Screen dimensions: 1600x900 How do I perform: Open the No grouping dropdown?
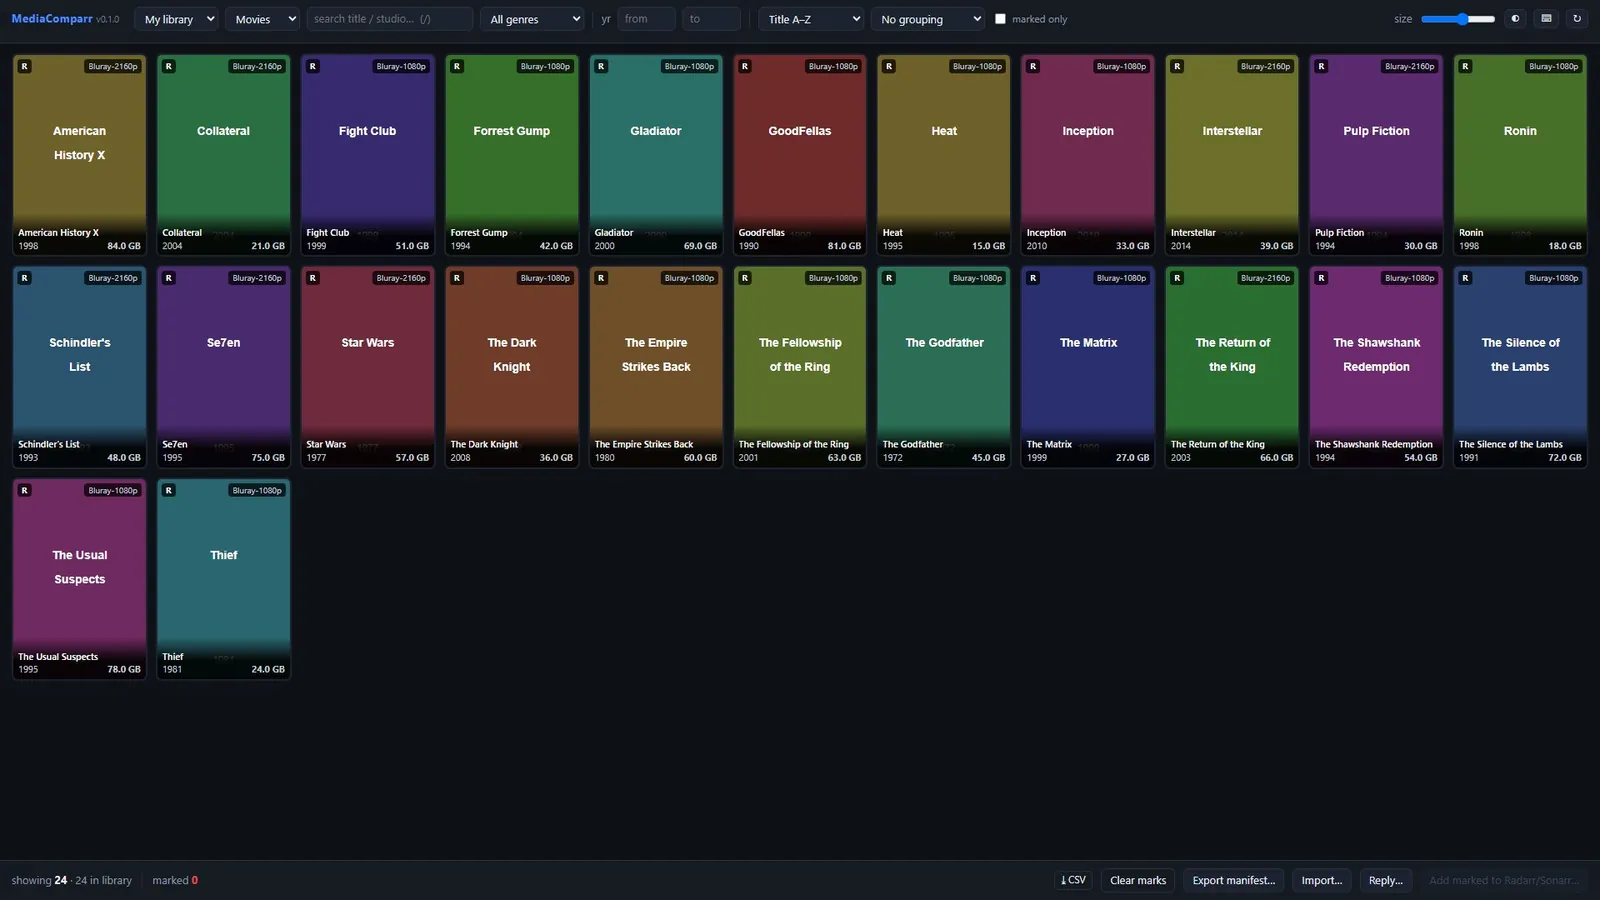[928, 19]
